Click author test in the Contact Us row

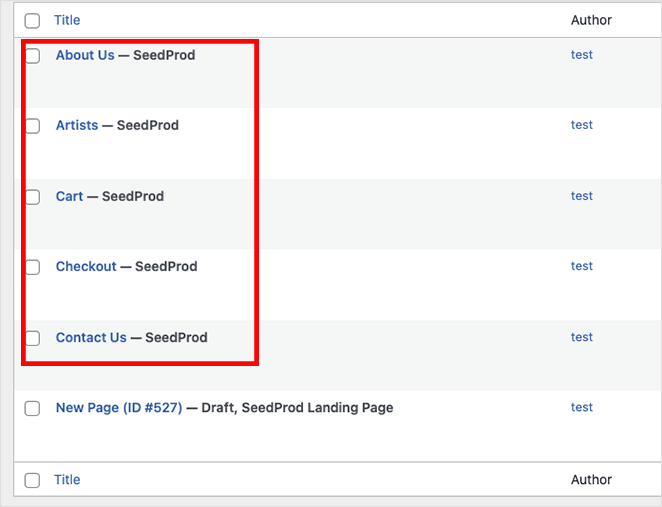click(581, 337)
